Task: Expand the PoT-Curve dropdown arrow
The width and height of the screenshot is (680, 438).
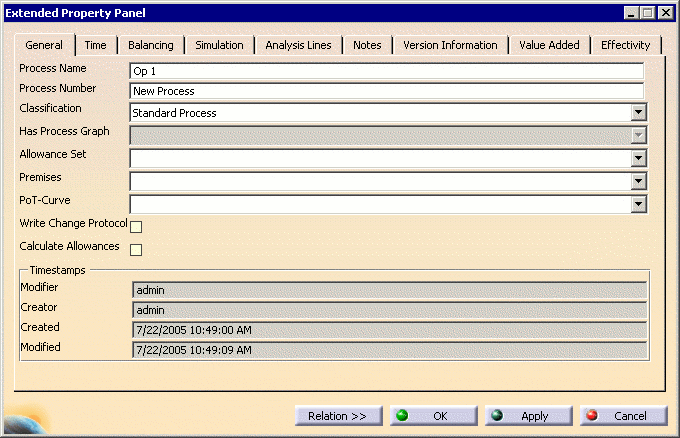Action: tap(638, 204)
